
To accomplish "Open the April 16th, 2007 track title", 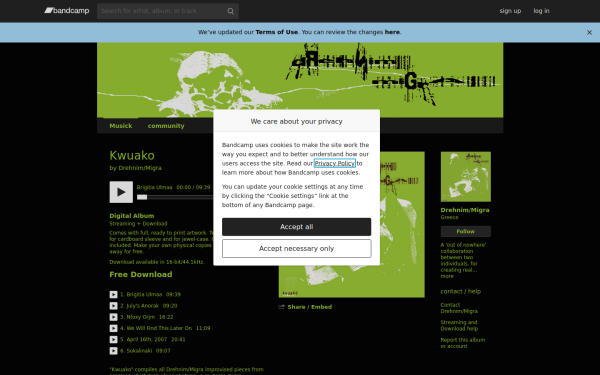I will tap(147, 339).
